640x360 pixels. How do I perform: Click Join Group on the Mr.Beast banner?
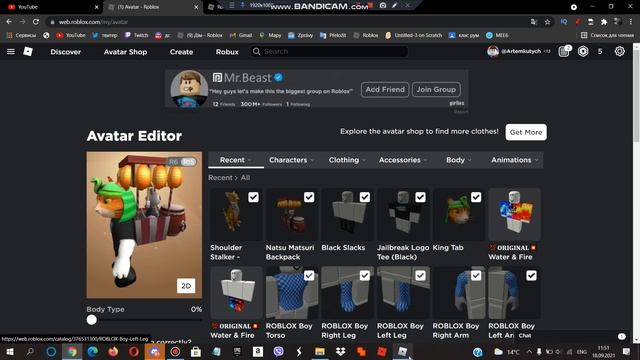(x=436, y=89)
